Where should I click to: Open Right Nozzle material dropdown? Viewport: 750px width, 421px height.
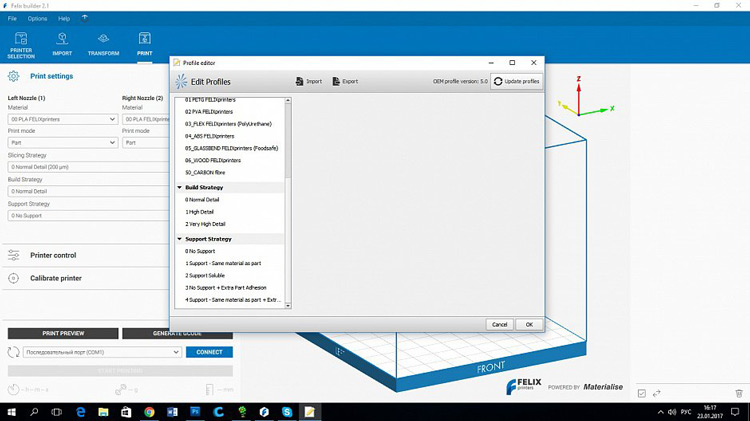click(146, 119)
